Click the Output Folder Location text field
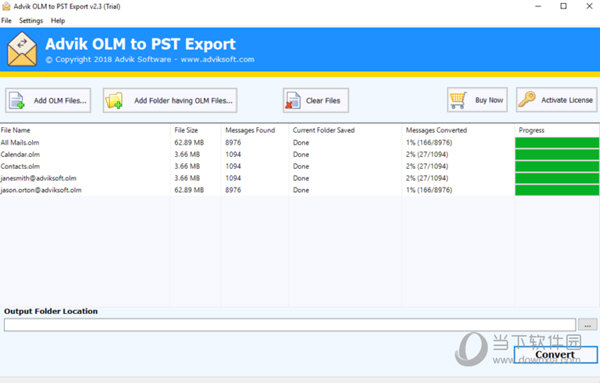The image size is (600, 383). [290, 325]
